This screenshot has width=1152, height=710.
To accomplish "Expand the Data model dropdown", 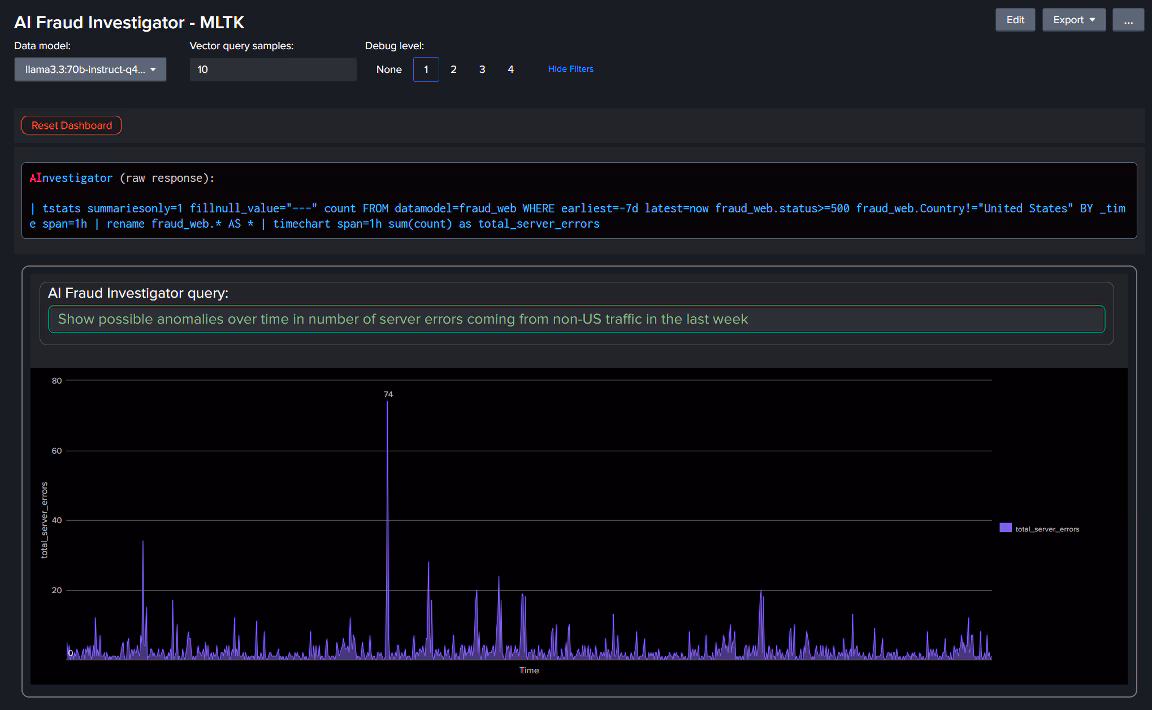I will (90, 69).
